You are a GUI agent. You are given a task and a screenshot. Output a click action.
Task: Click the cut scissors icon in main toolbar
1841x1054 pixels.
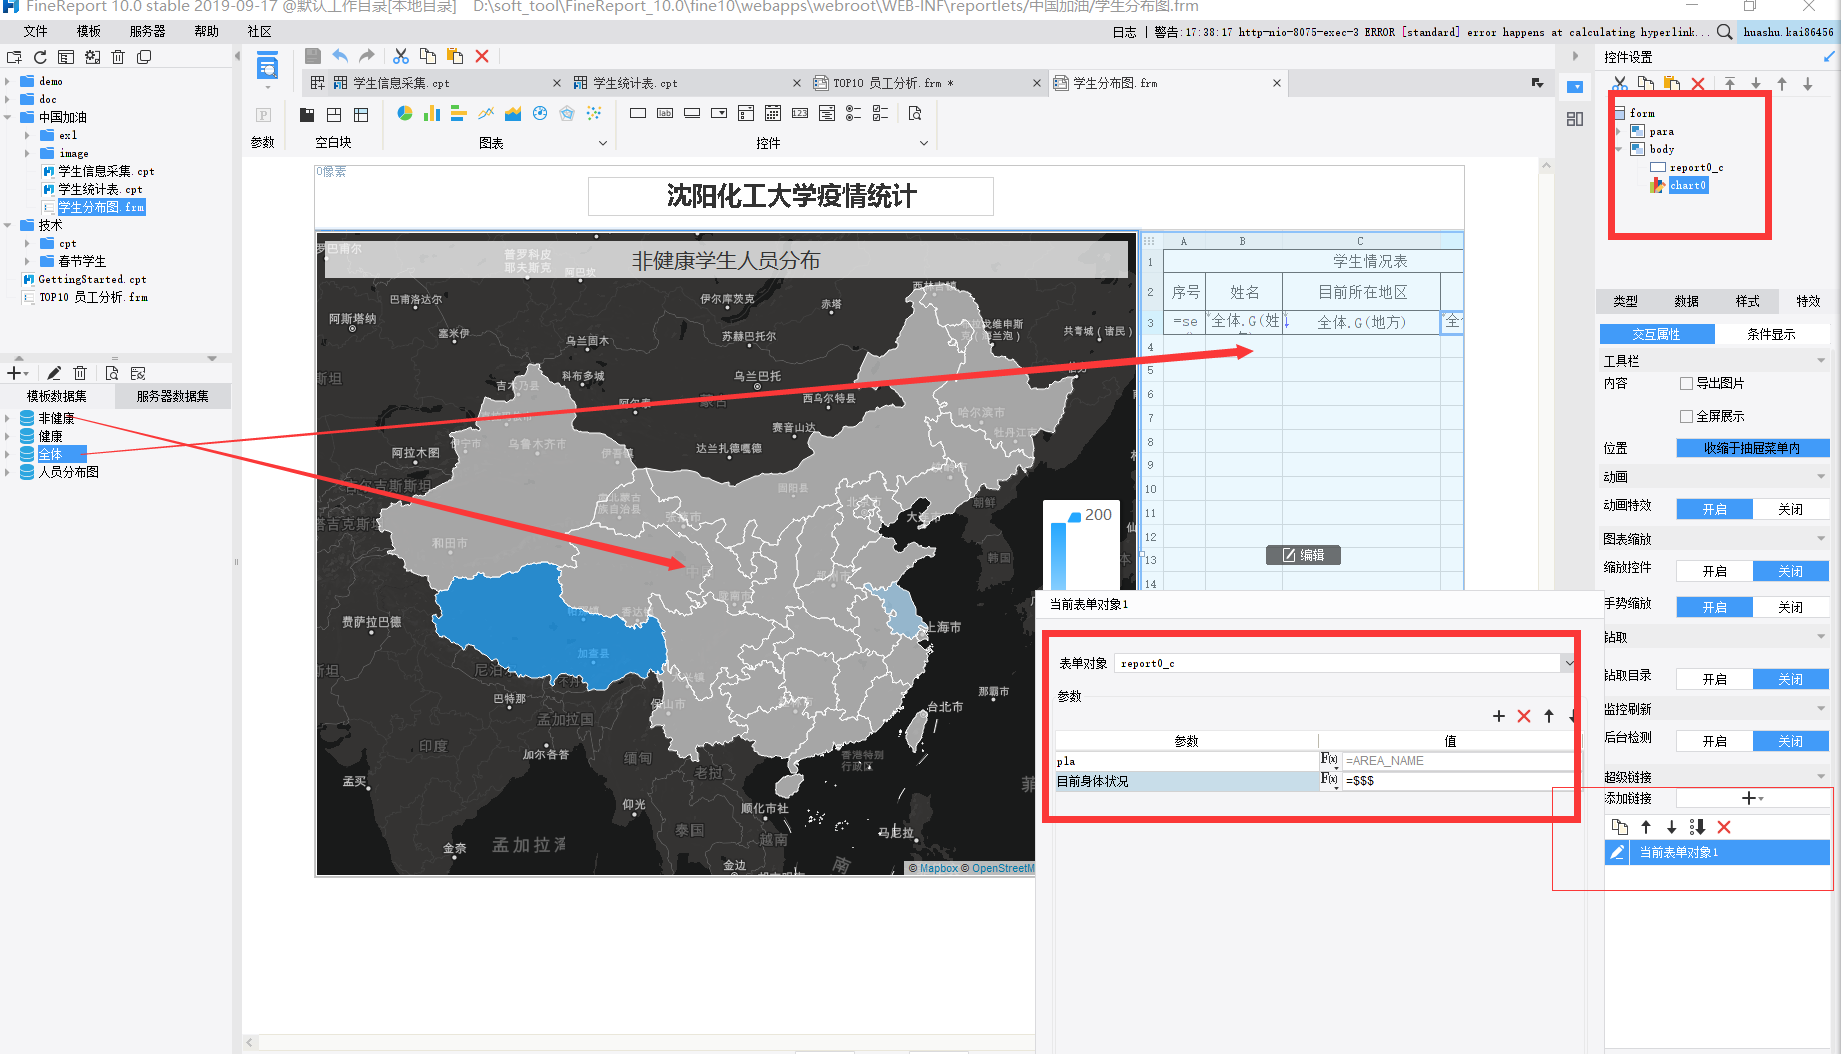401,56
